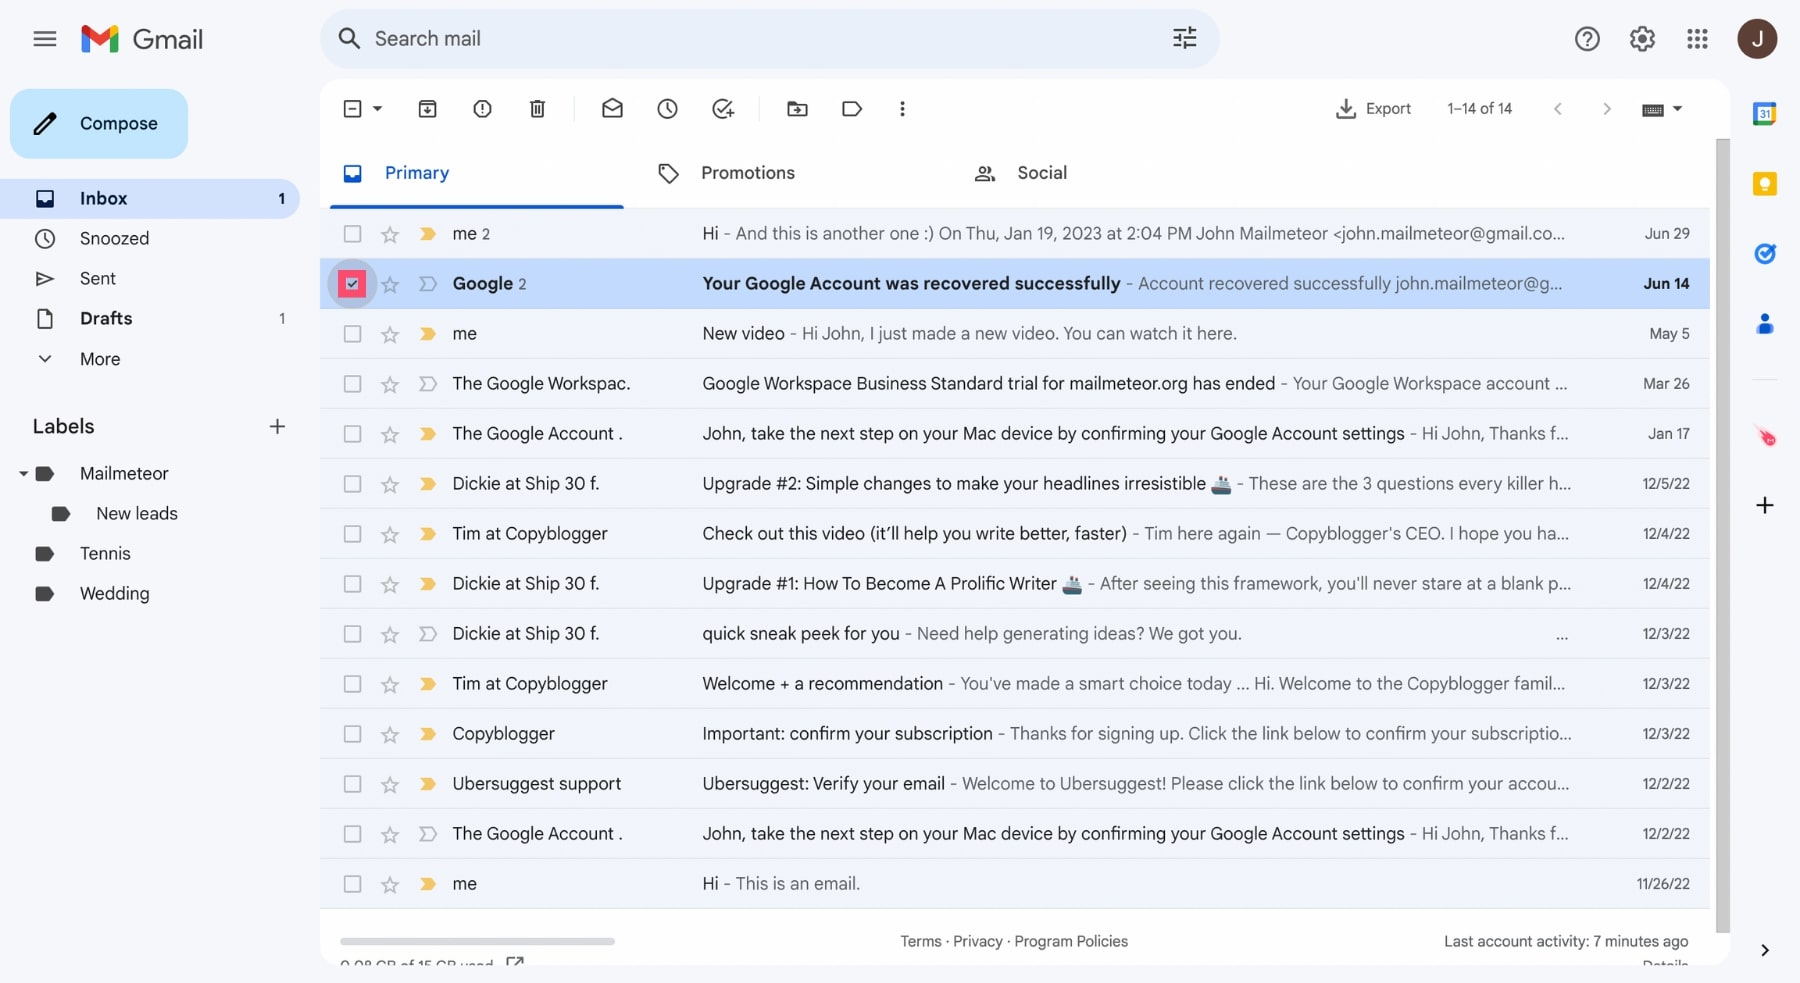The height and width of the screenshot is (983, 1800).
Task: Snooze the selected email
Action: pyautogui.click(x=667, y=109)
